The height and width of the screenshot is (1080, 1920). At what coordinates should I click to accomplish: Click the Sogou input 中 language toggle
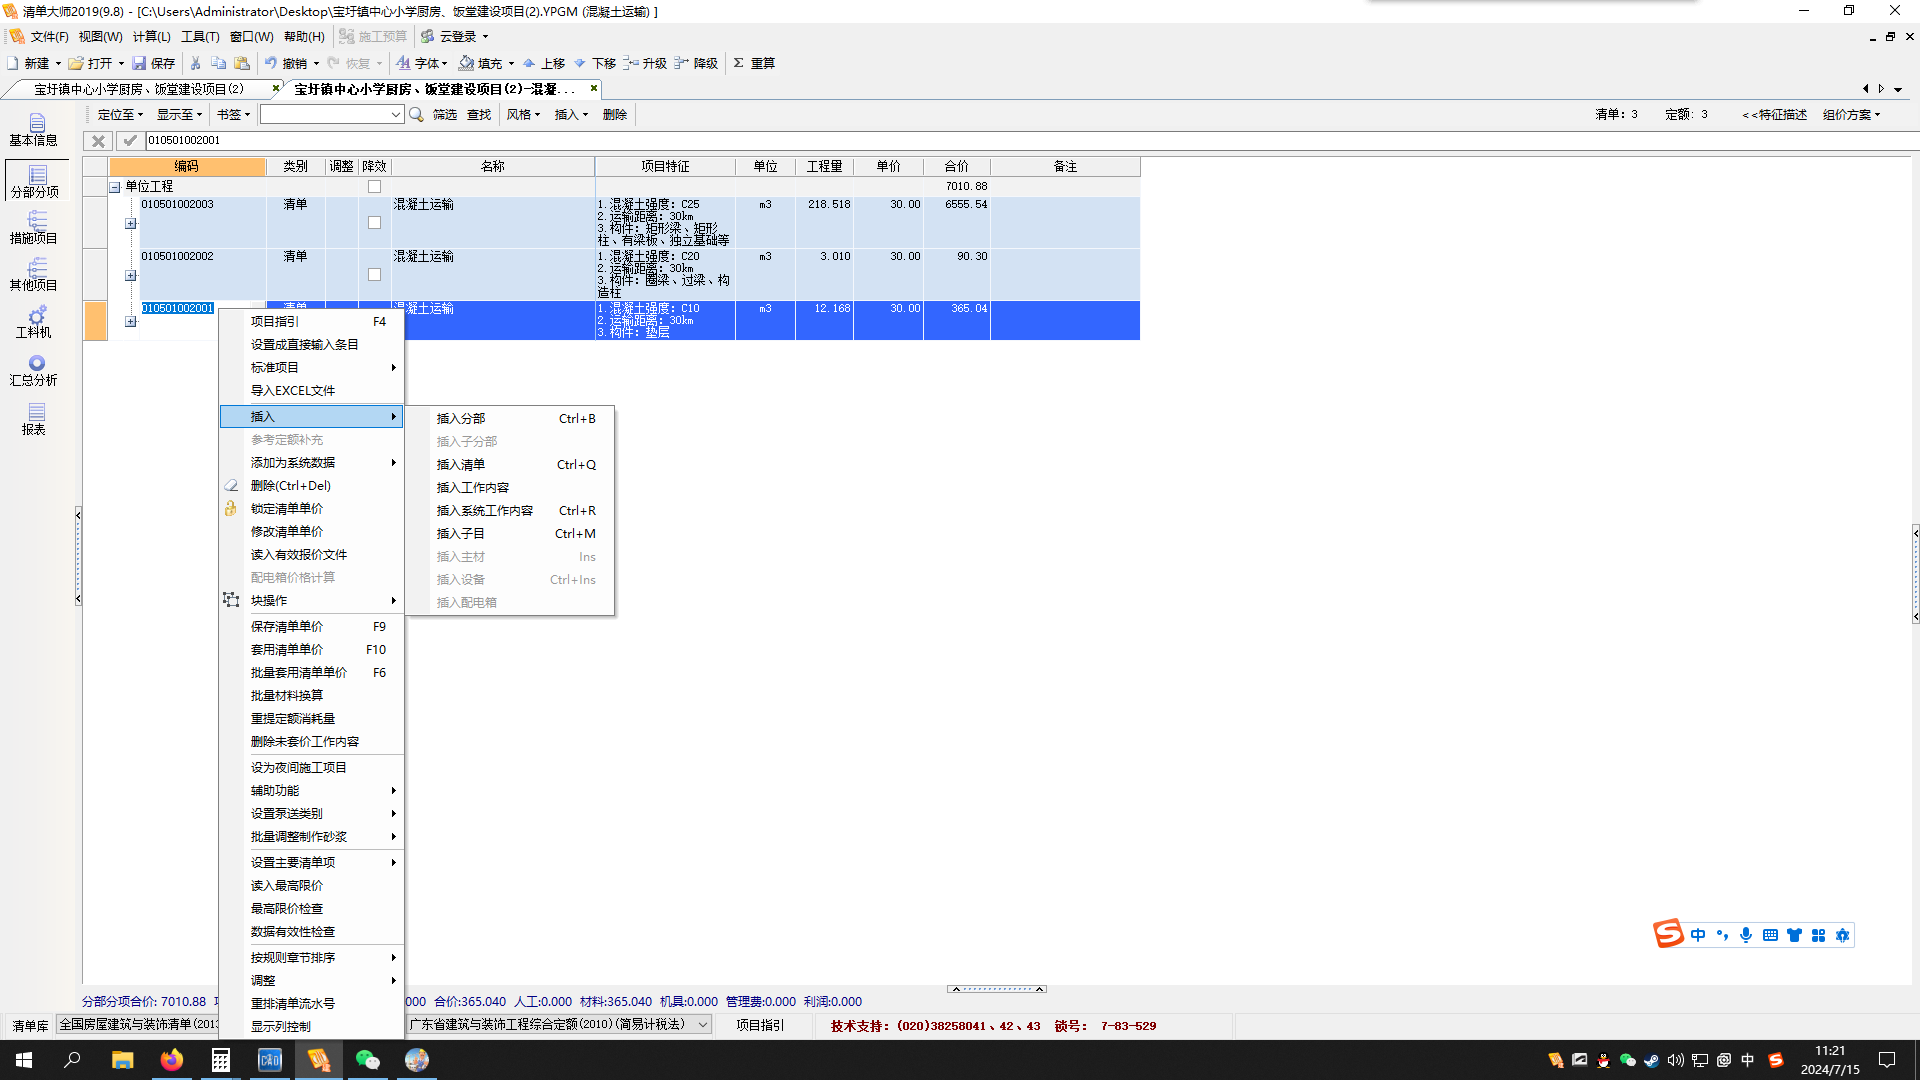coord(1698,935)
